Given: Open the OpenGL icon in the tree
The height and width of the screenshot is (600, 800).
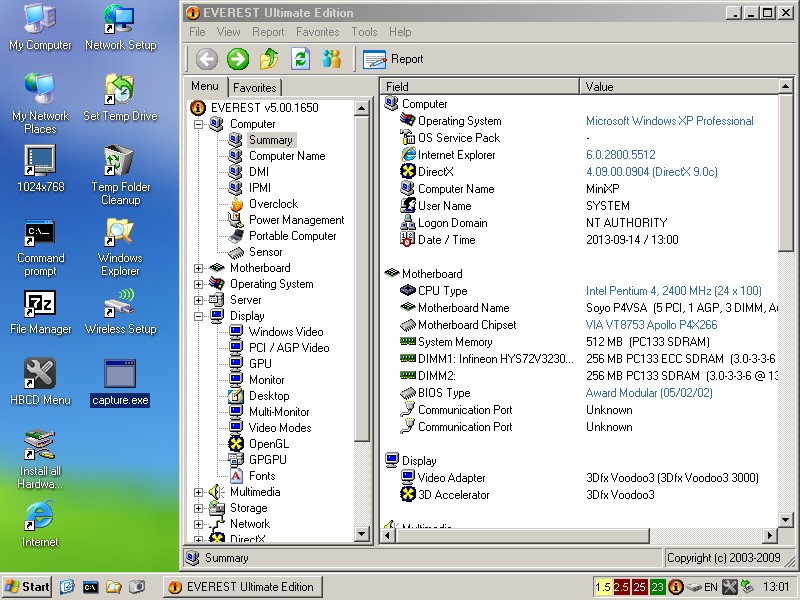Looking at the screenshot, I should [236, 444].
